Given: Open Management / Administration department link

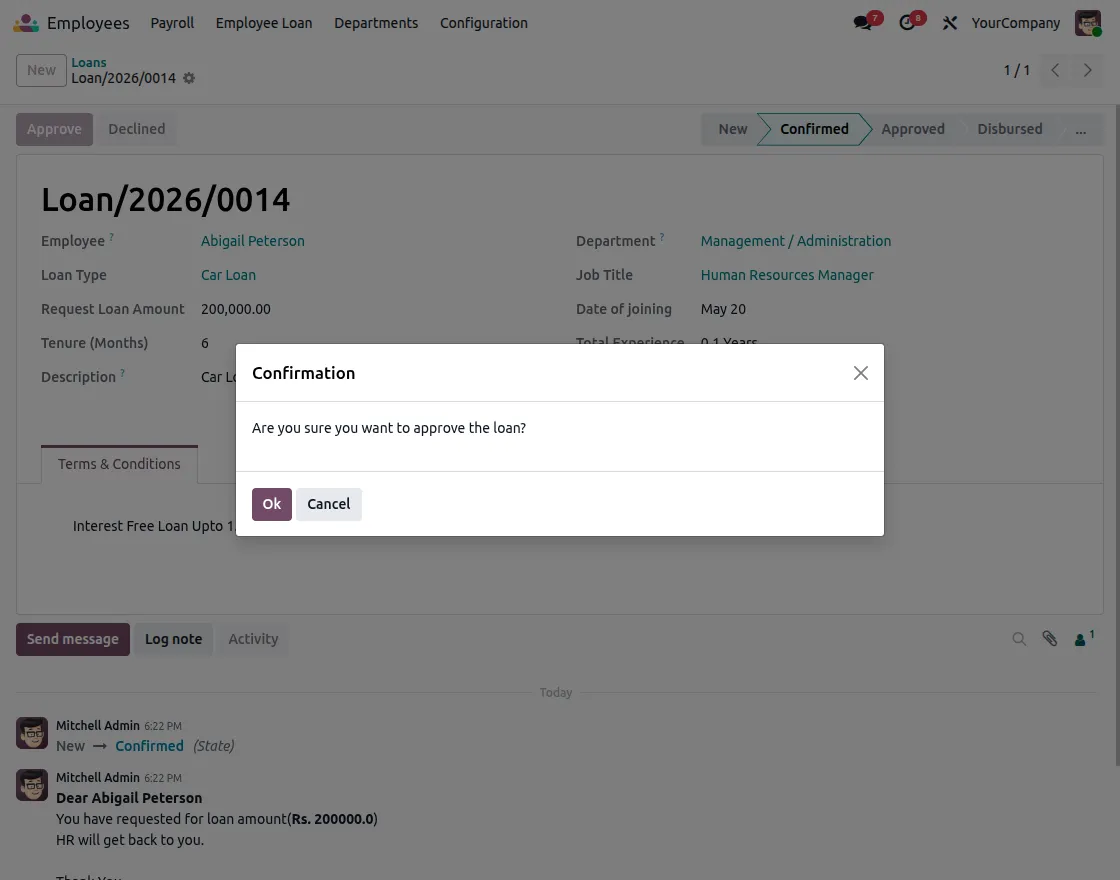Looking at the screenshot, I should (x=796, y=241).
